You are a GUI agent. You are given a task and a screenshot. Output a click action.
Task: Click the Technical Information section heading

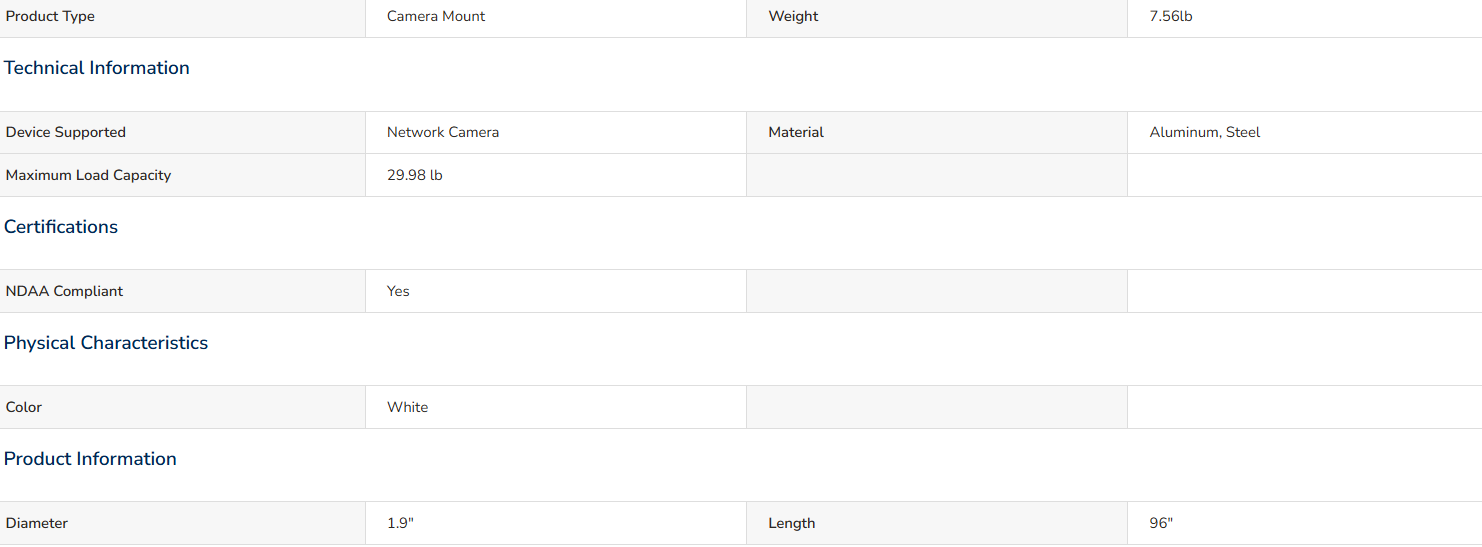[x=97, y=68]
